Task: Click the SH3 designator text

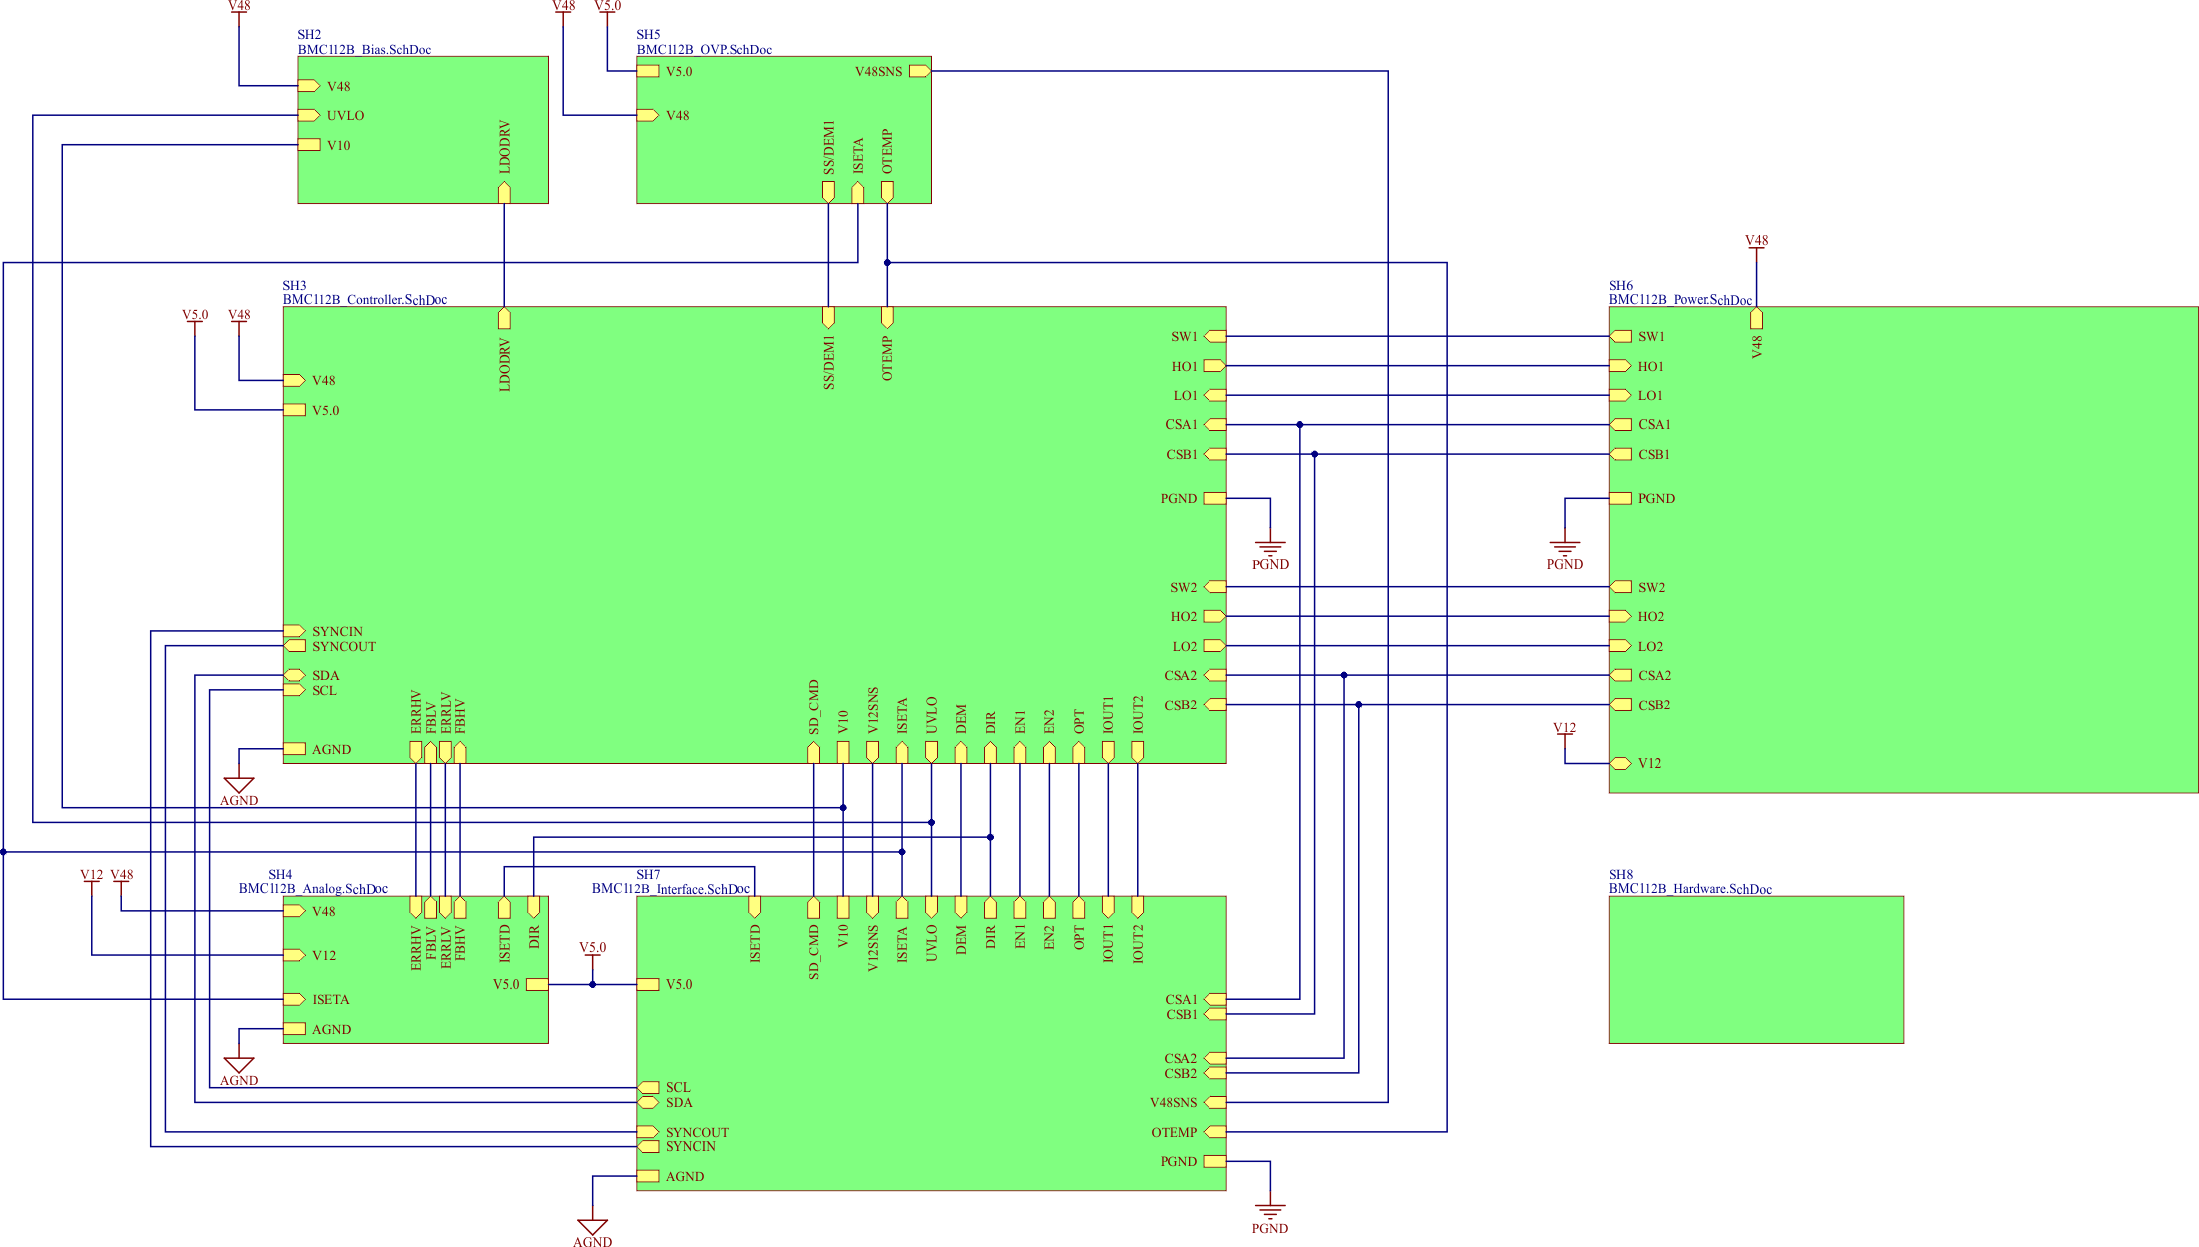Action: click(294, 285)
